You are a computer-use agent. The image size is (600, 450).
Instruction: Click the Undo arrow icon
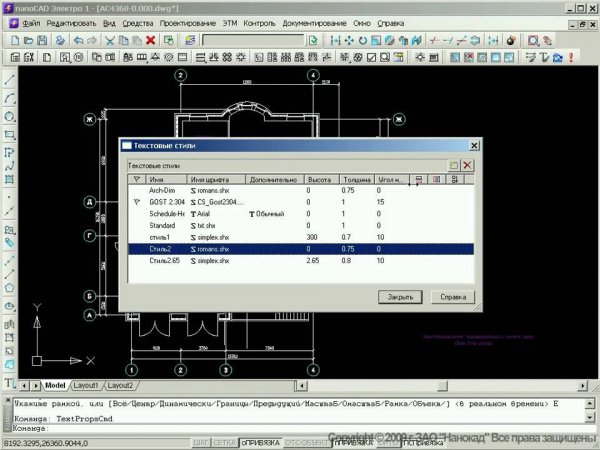click(x=78, y=40)
